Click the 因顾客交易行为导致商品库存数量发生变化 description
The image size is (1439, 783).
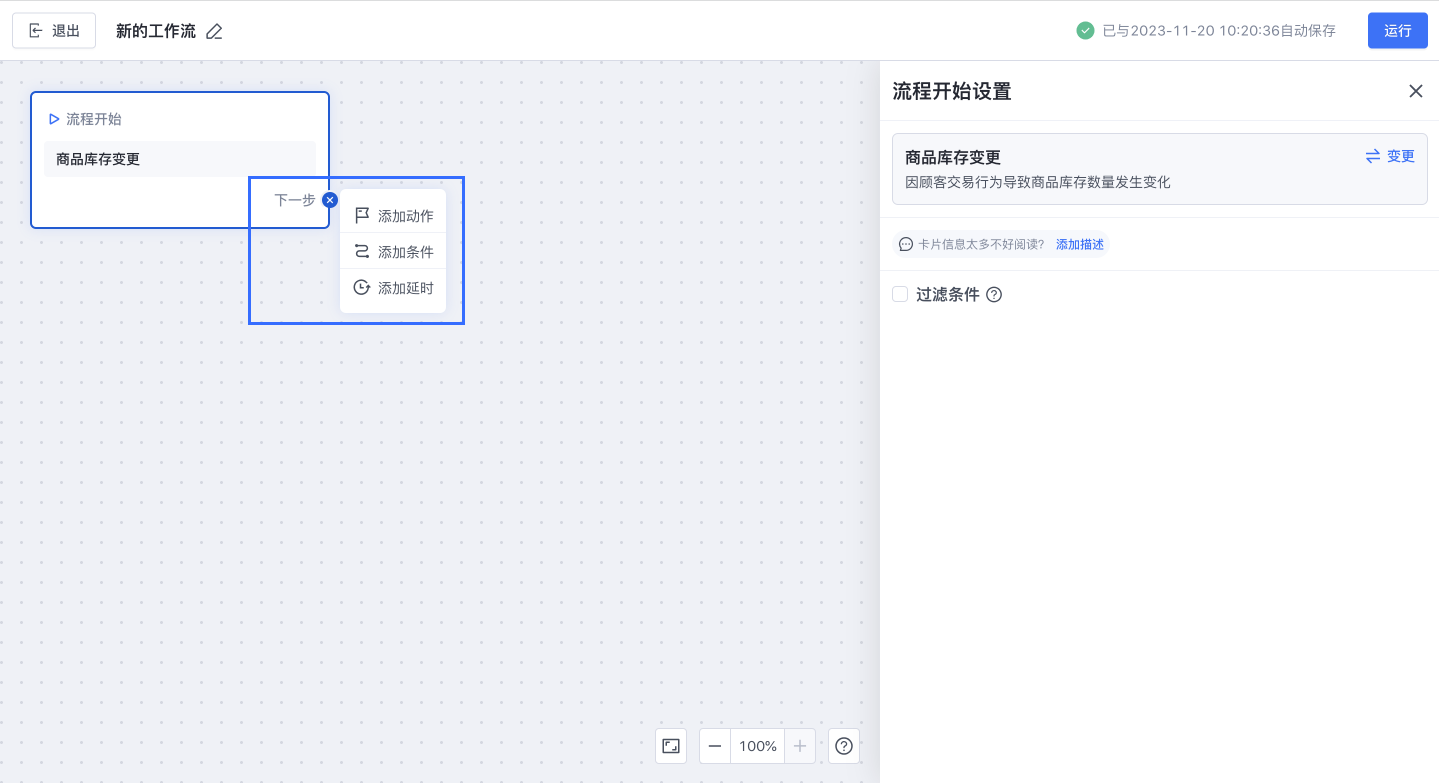click(x=1038, y=182)
